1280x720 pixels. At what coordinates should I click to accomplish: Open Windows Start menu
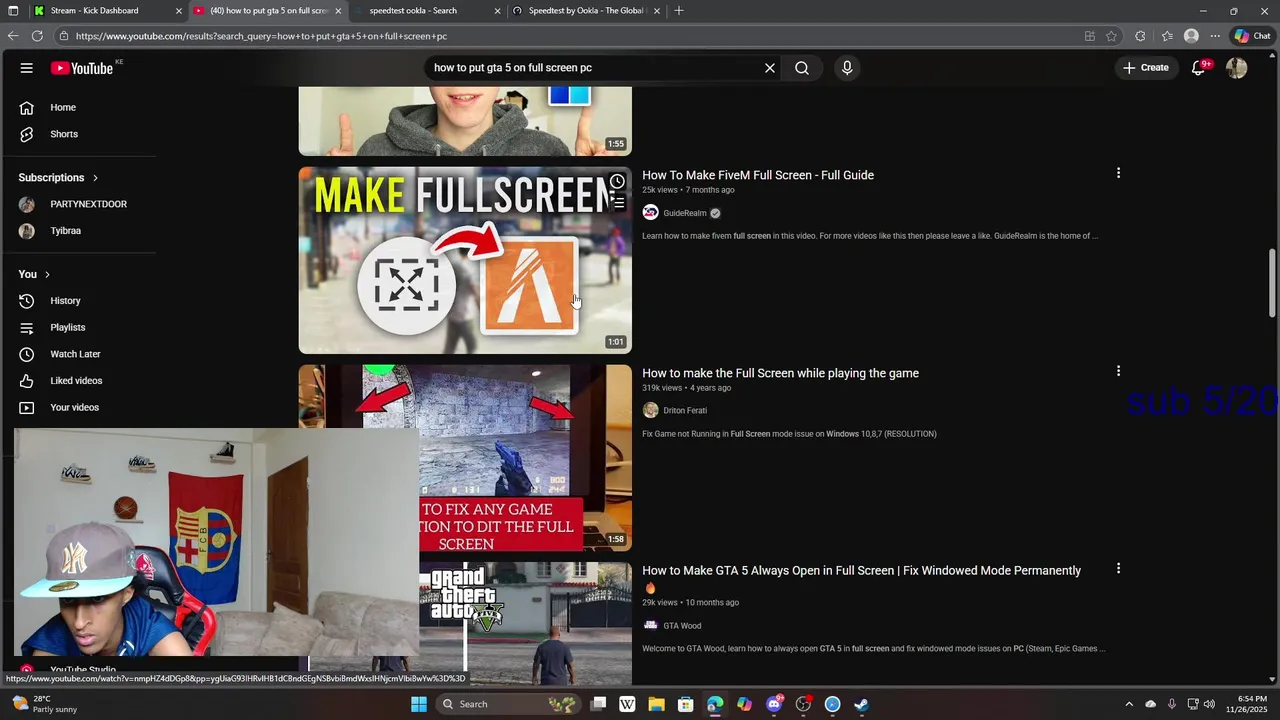click(x=419, y=704)
